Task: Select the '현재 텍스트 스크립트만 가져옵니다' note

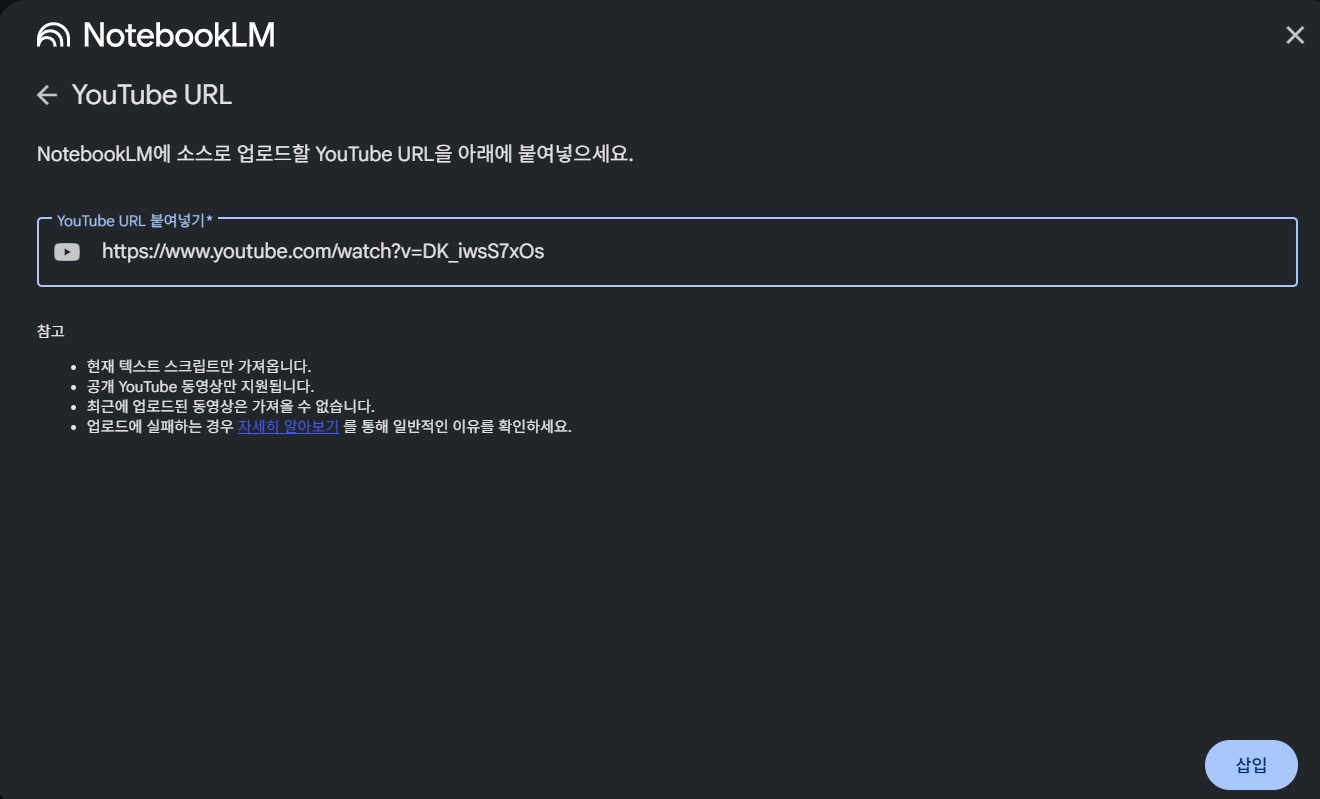Action: coord(199,366)
